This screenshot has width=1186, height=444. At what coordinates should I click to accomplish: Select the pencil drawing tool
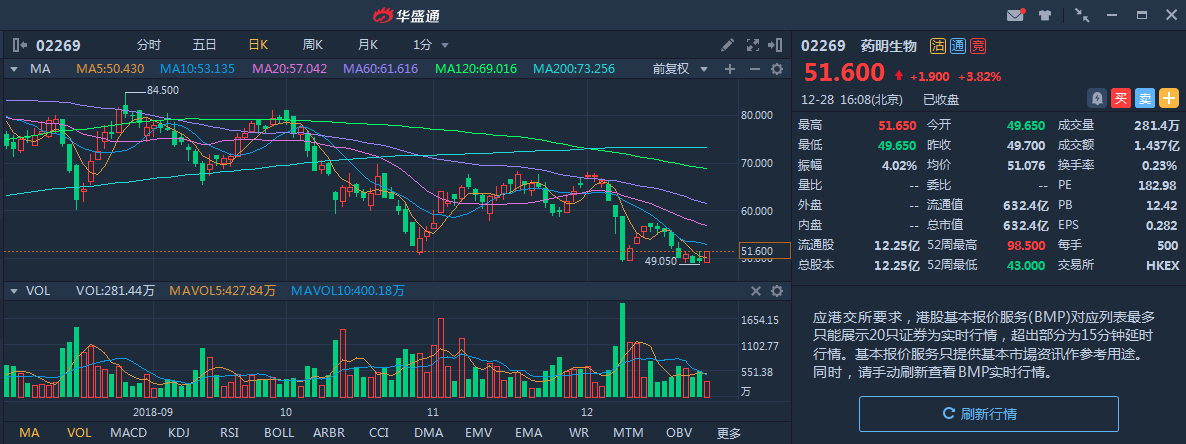coord(728,45)
